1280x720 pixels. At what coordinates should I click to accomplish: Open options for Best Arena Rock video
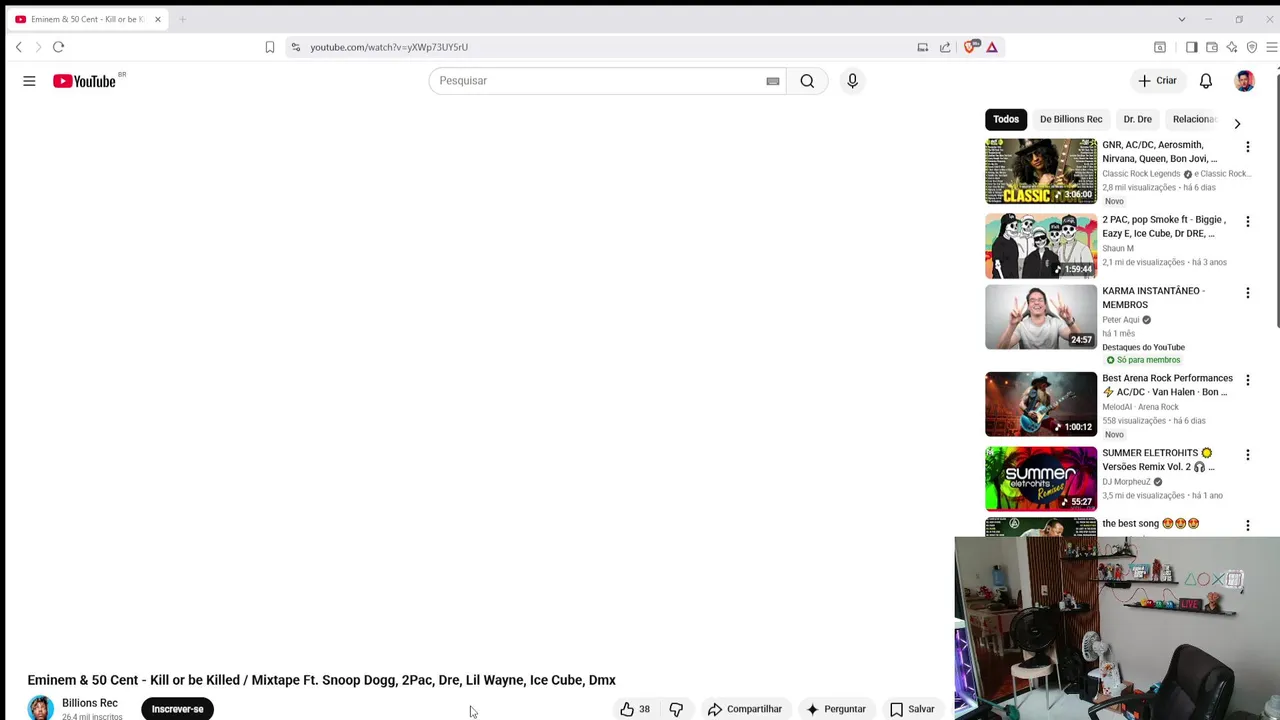tap(1247, 380)
